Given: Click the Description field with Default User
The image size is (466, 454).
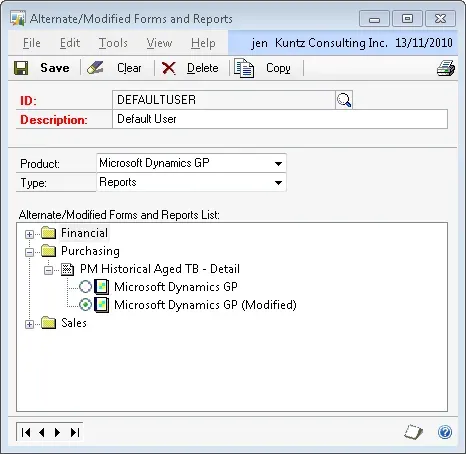Looking at the screenshot, I should coord(280,119).
